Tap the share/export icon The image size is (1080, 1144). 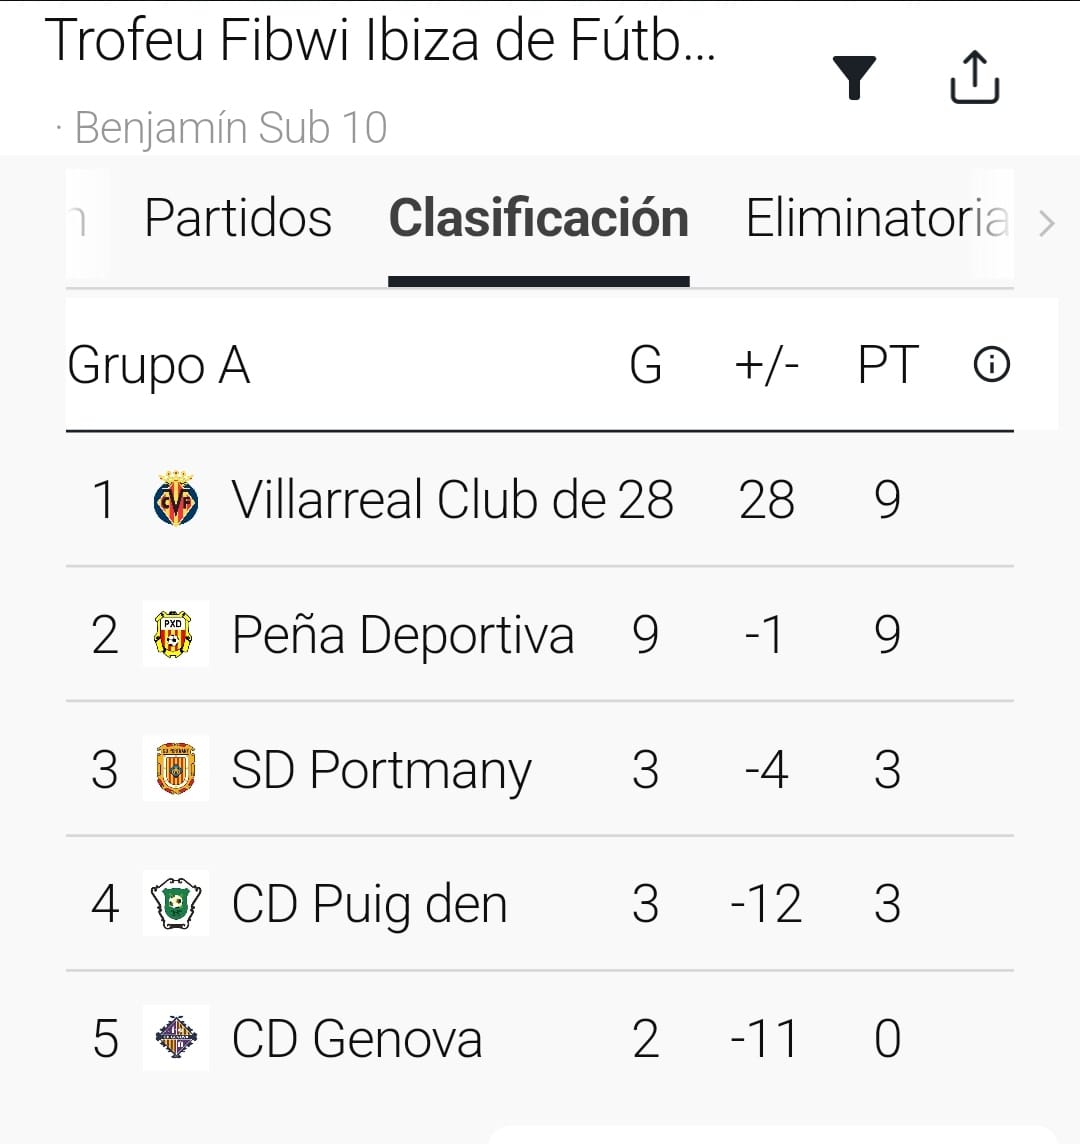click(x=973, y=77)
